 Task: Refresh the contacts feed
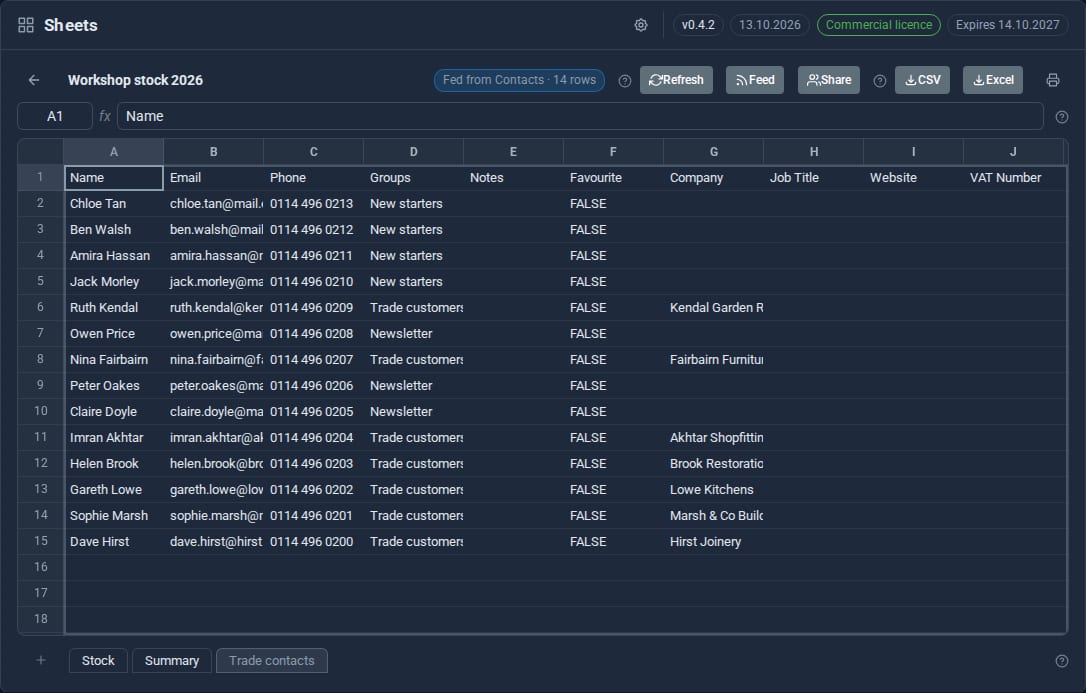pos(676,80)
